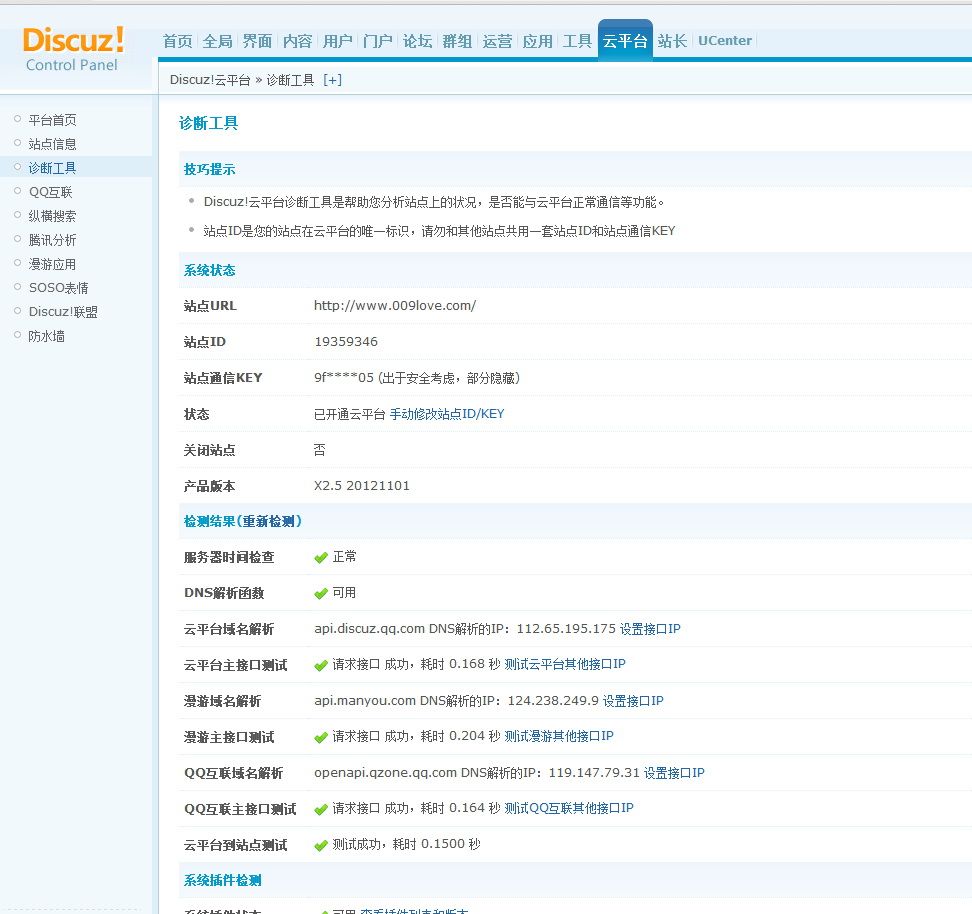The height and width of the screenshot is (914, 972).
Task: Open 纵横搜索 in sidebar
Action: 53,216
